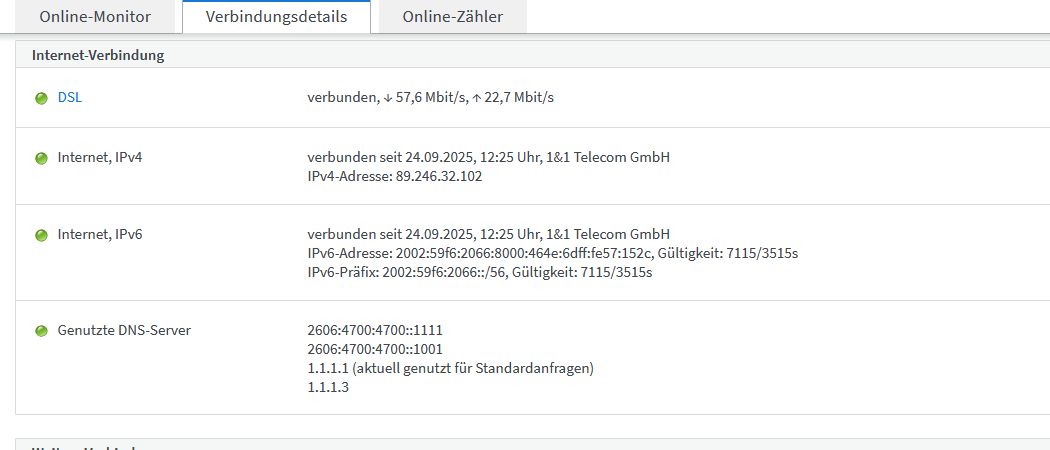Image resolution: width=1050 pixels, height=450 pixels.
Task: Click the IPv6-Präfix line
Action: click(479, 272)
